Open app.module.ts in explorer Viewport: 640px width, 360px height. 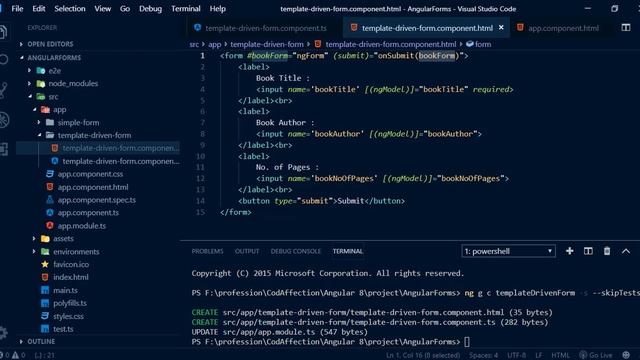(81, 226)
